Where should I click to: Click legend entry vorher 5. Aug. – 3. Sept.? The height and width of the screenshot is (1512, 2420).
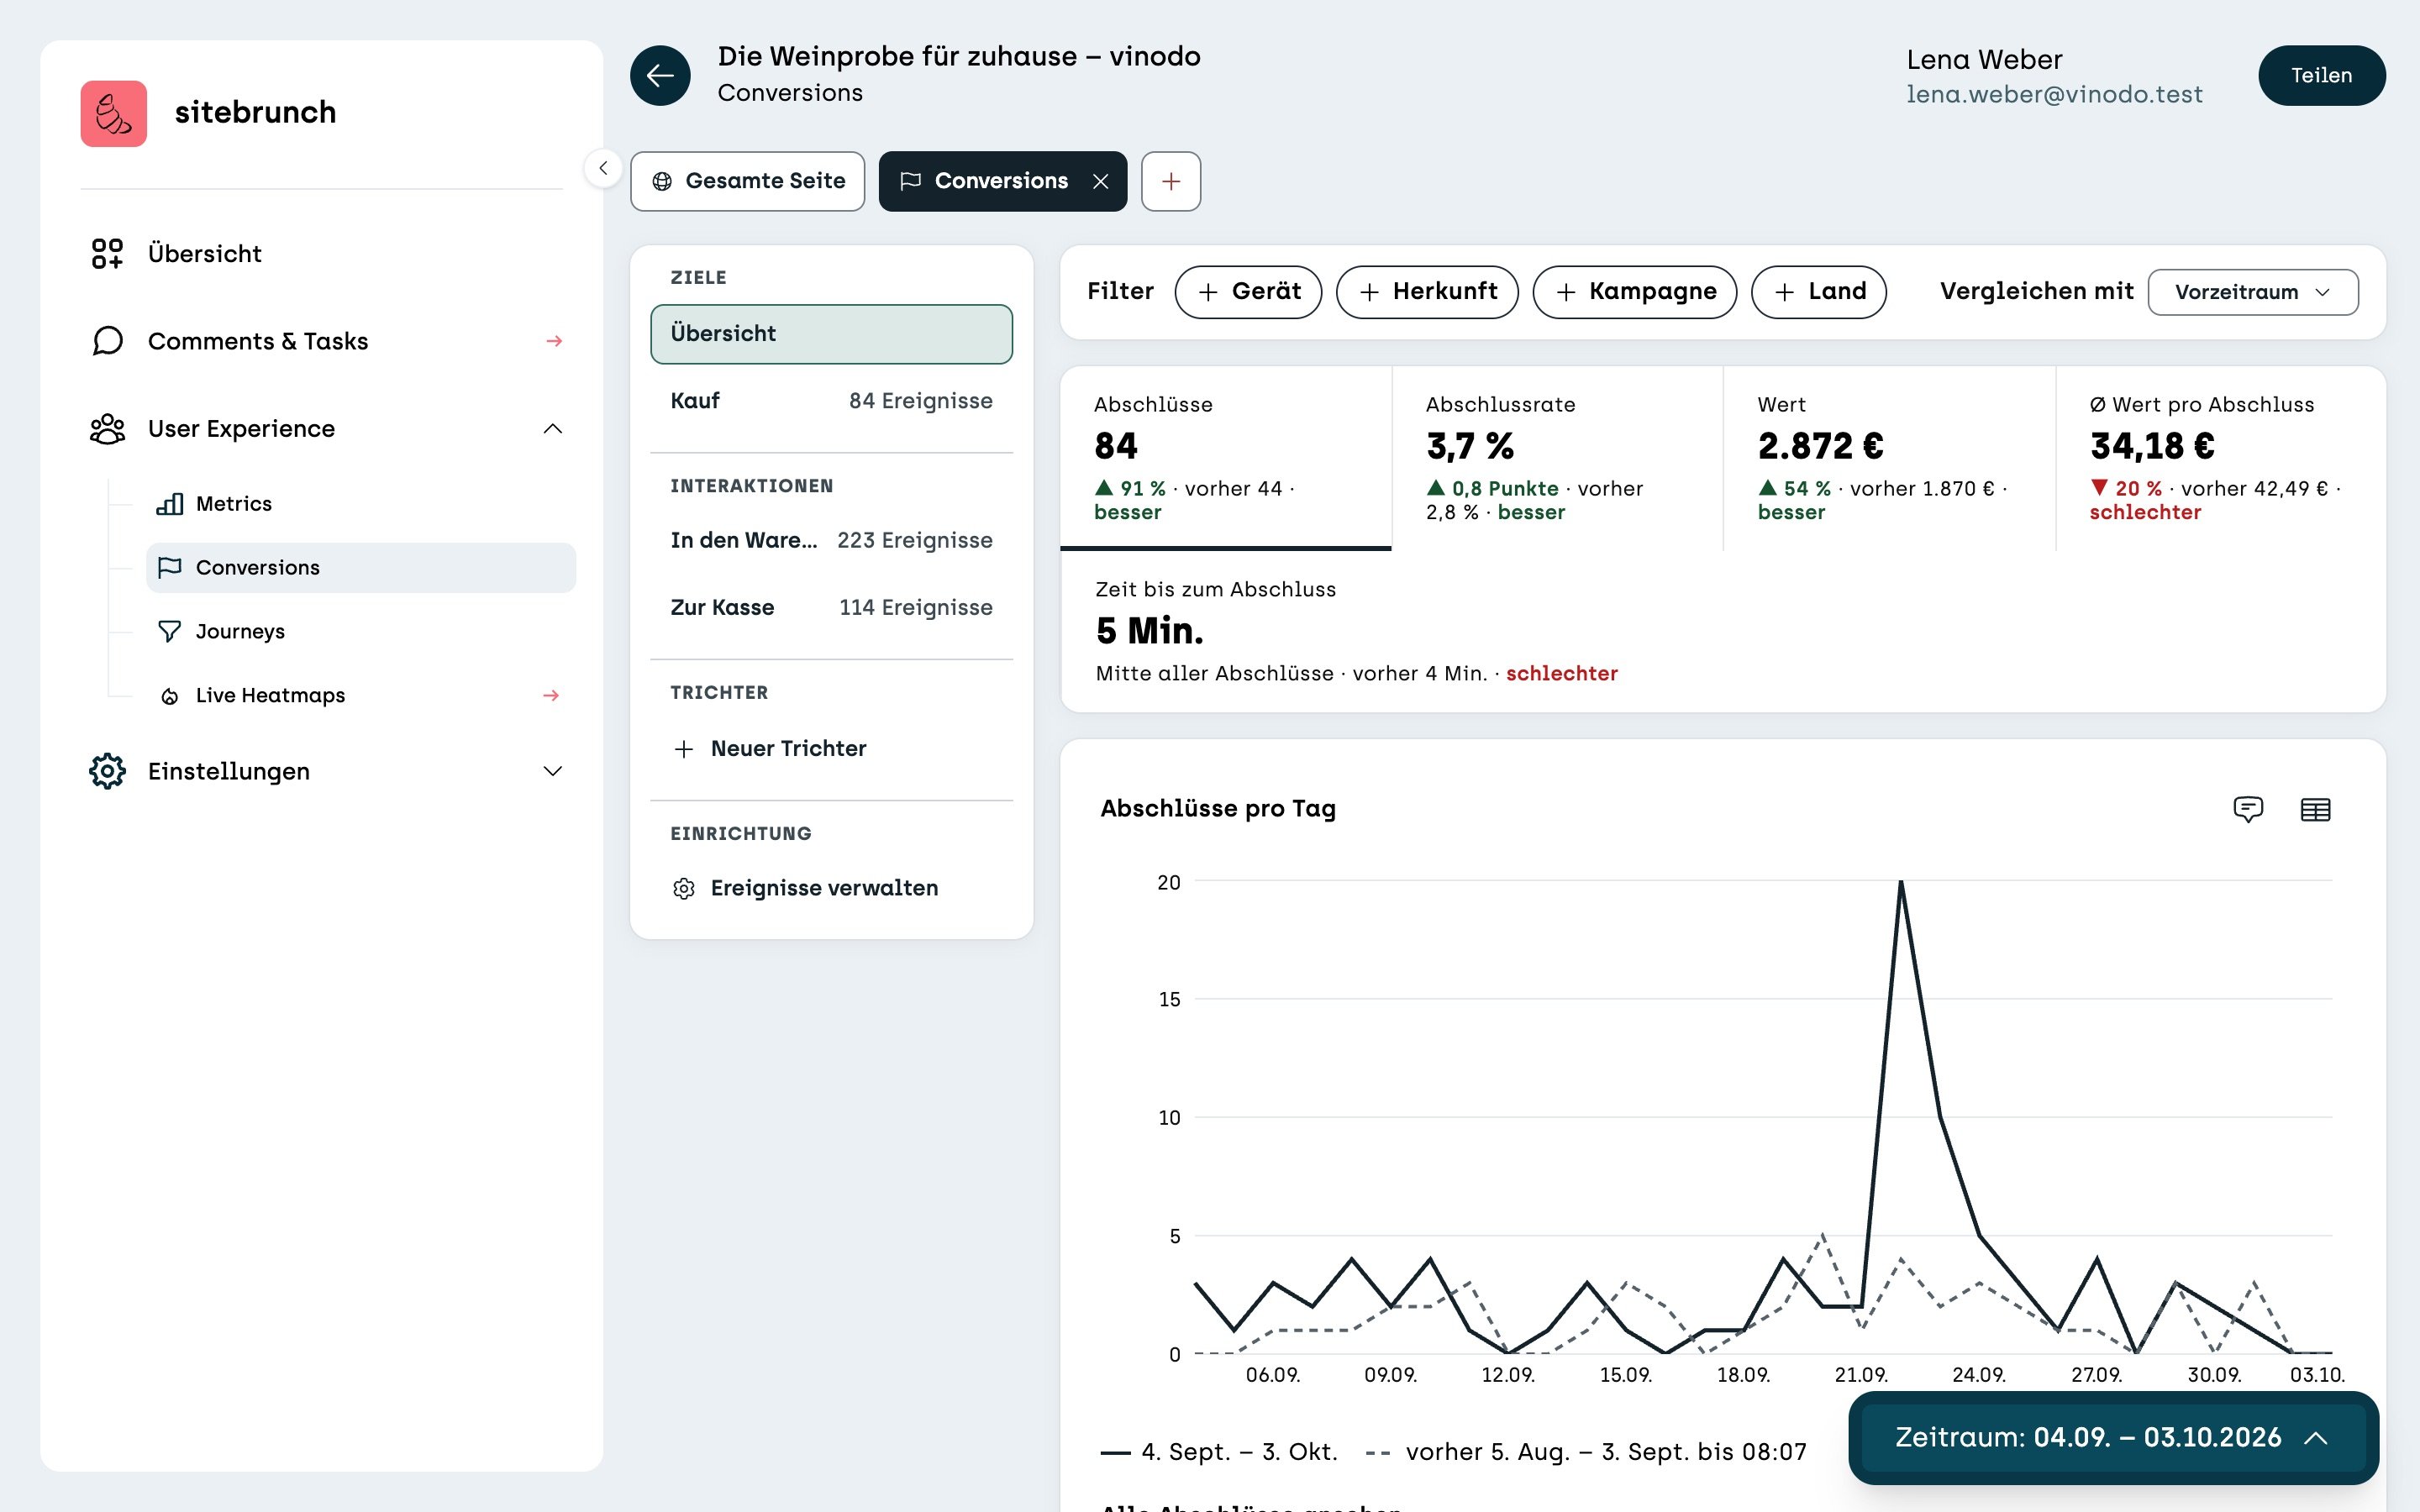pyautogui.click(x=1586, y=1451)
